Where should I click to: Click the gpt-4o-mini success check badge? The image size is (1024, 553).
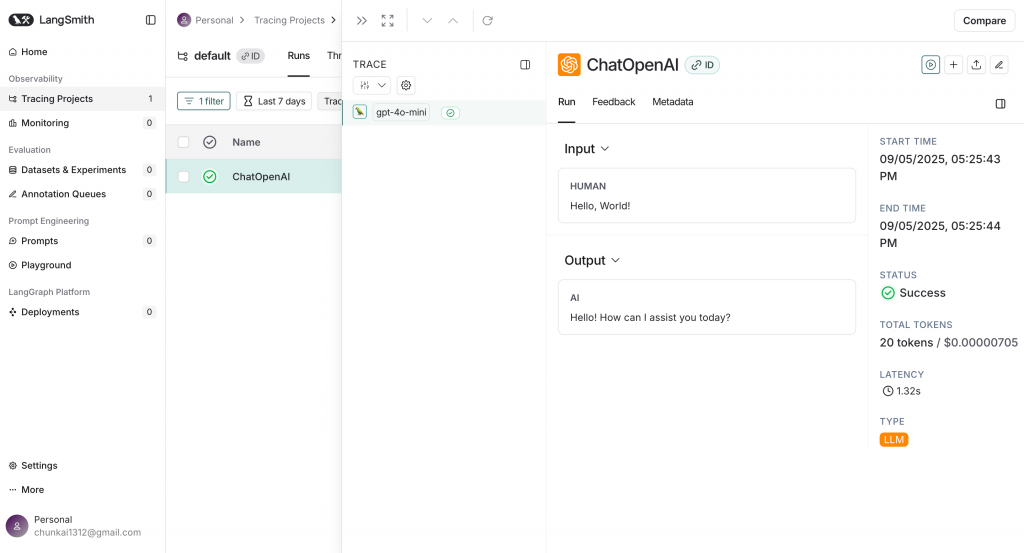click(451, 113)
